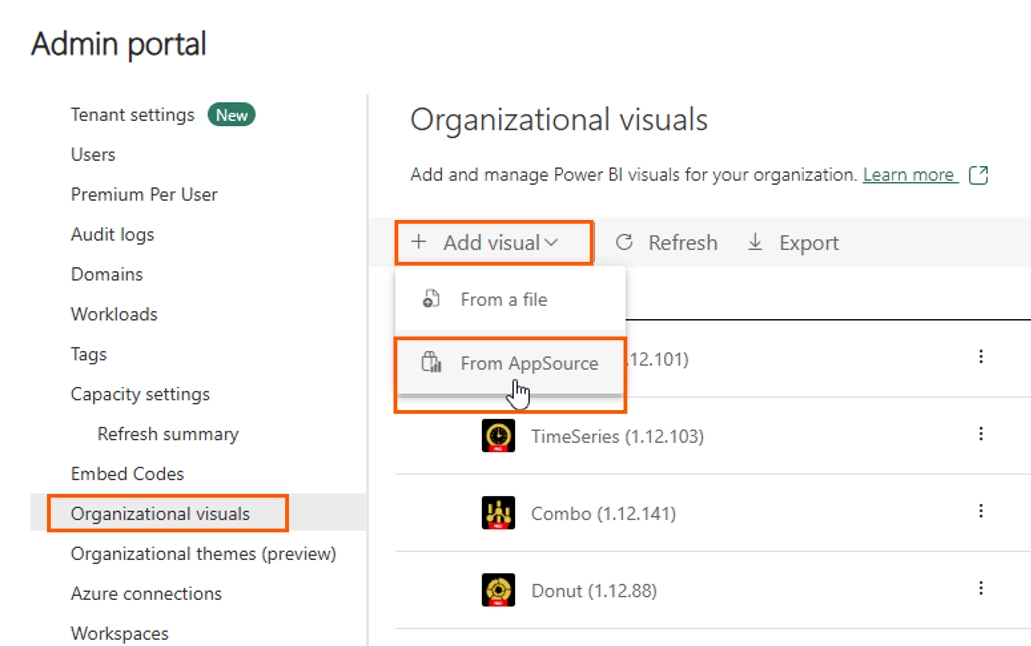Viewport: 1031px width, 646px height.
Task: Go to Workspaces in sidebar
Action: (x=119, y=634)
